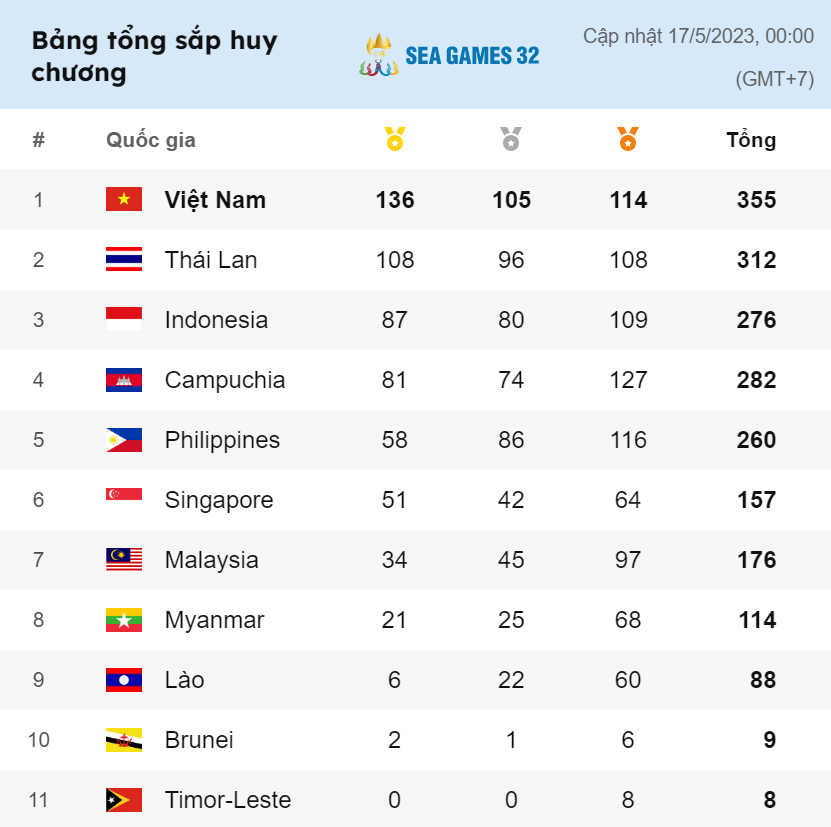The width and height of the screenshot is (831, 827).
Task: Click the Malaysia flag icon
Action: pos(124,559)
